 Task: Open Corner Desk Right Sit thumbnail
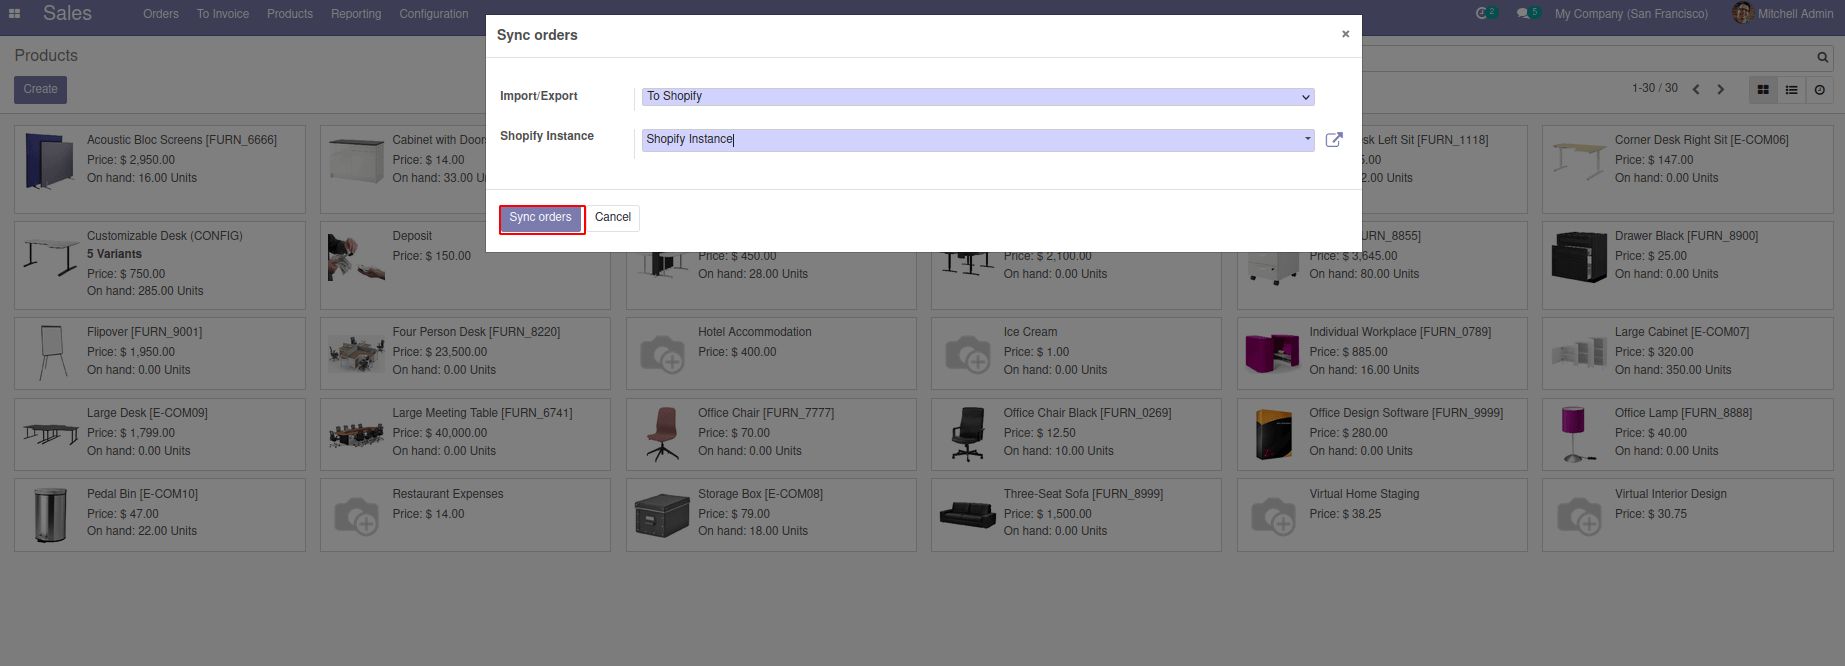click(1579, 162)
